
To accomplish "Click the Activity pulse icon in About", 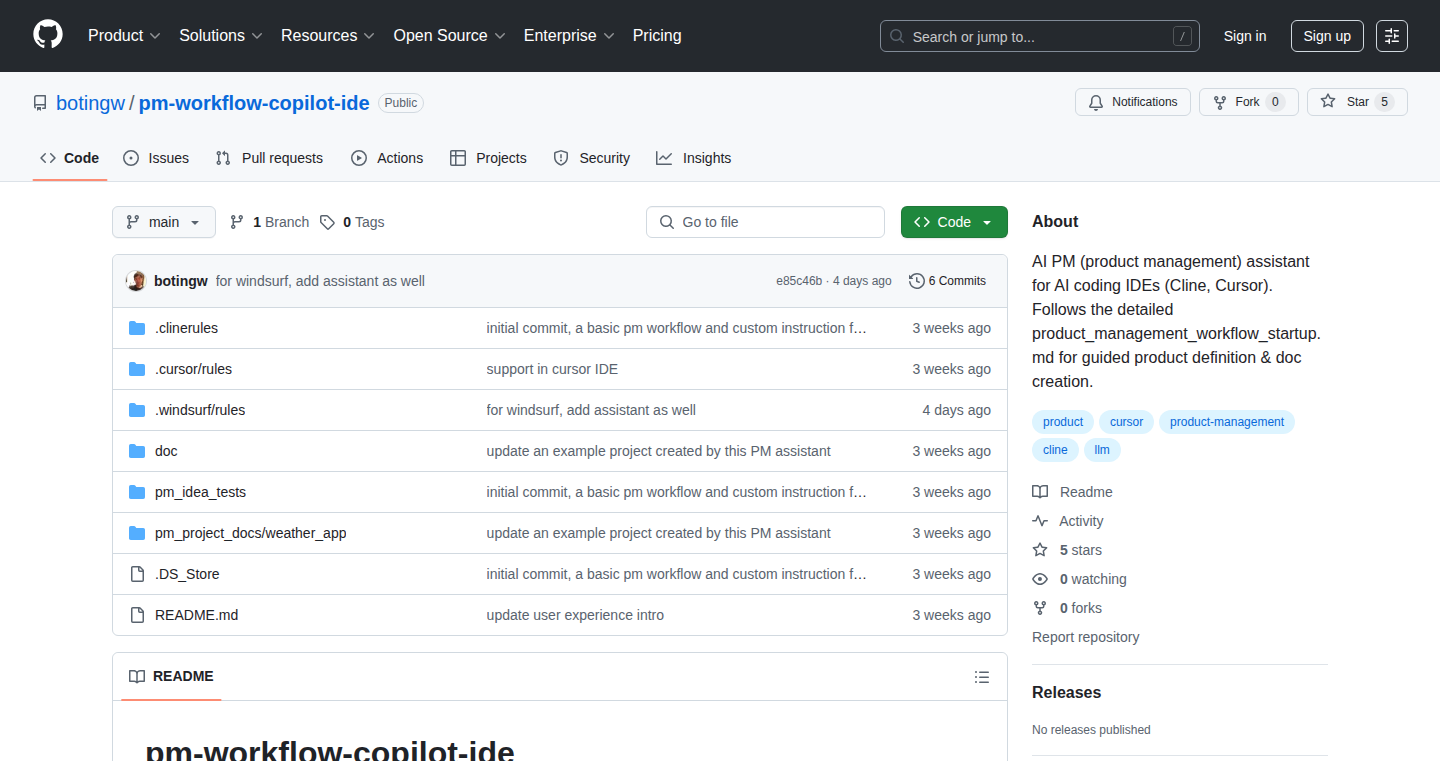I will tap(1040, 521).
